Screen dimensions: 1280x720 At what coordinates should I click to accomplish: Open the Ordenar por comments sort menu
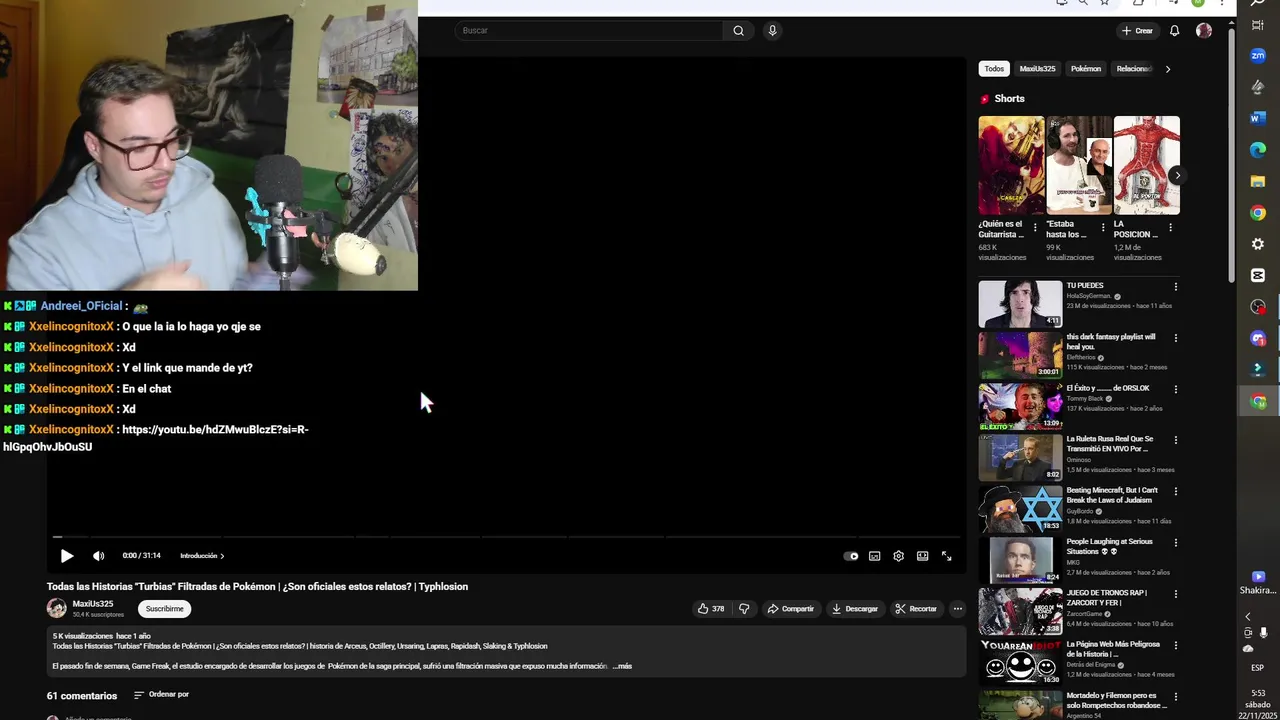click(x=161, y=695)
